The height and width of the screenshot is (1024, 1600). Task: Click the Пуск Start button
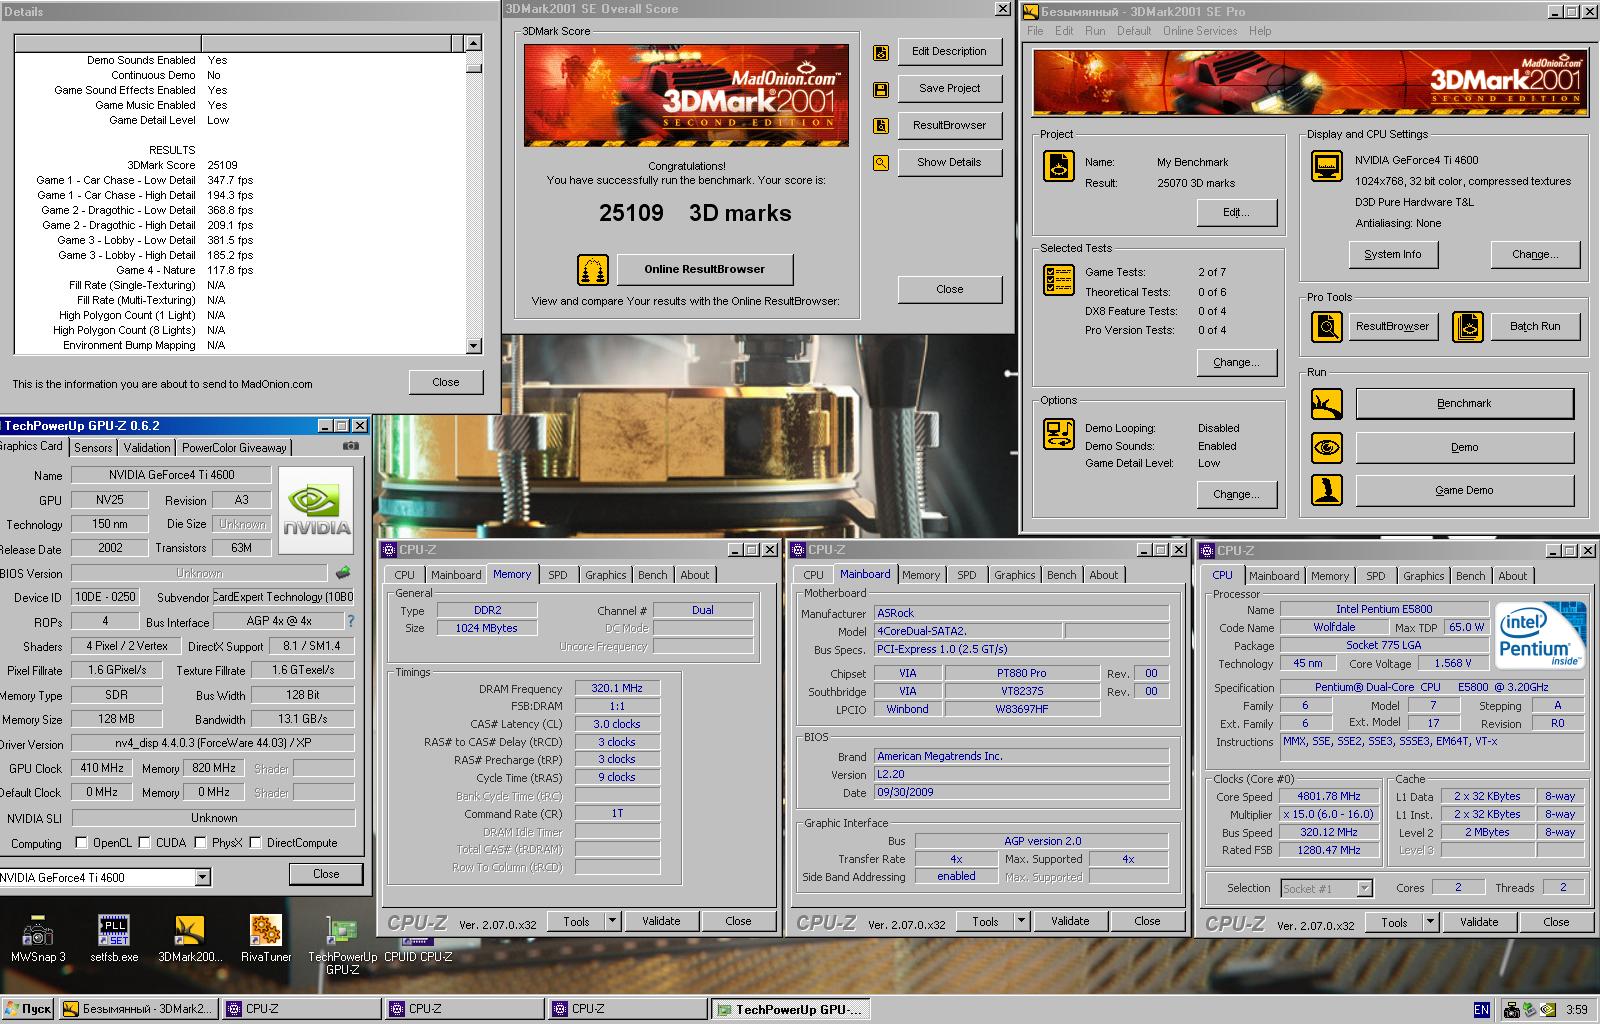(28, 1009)
